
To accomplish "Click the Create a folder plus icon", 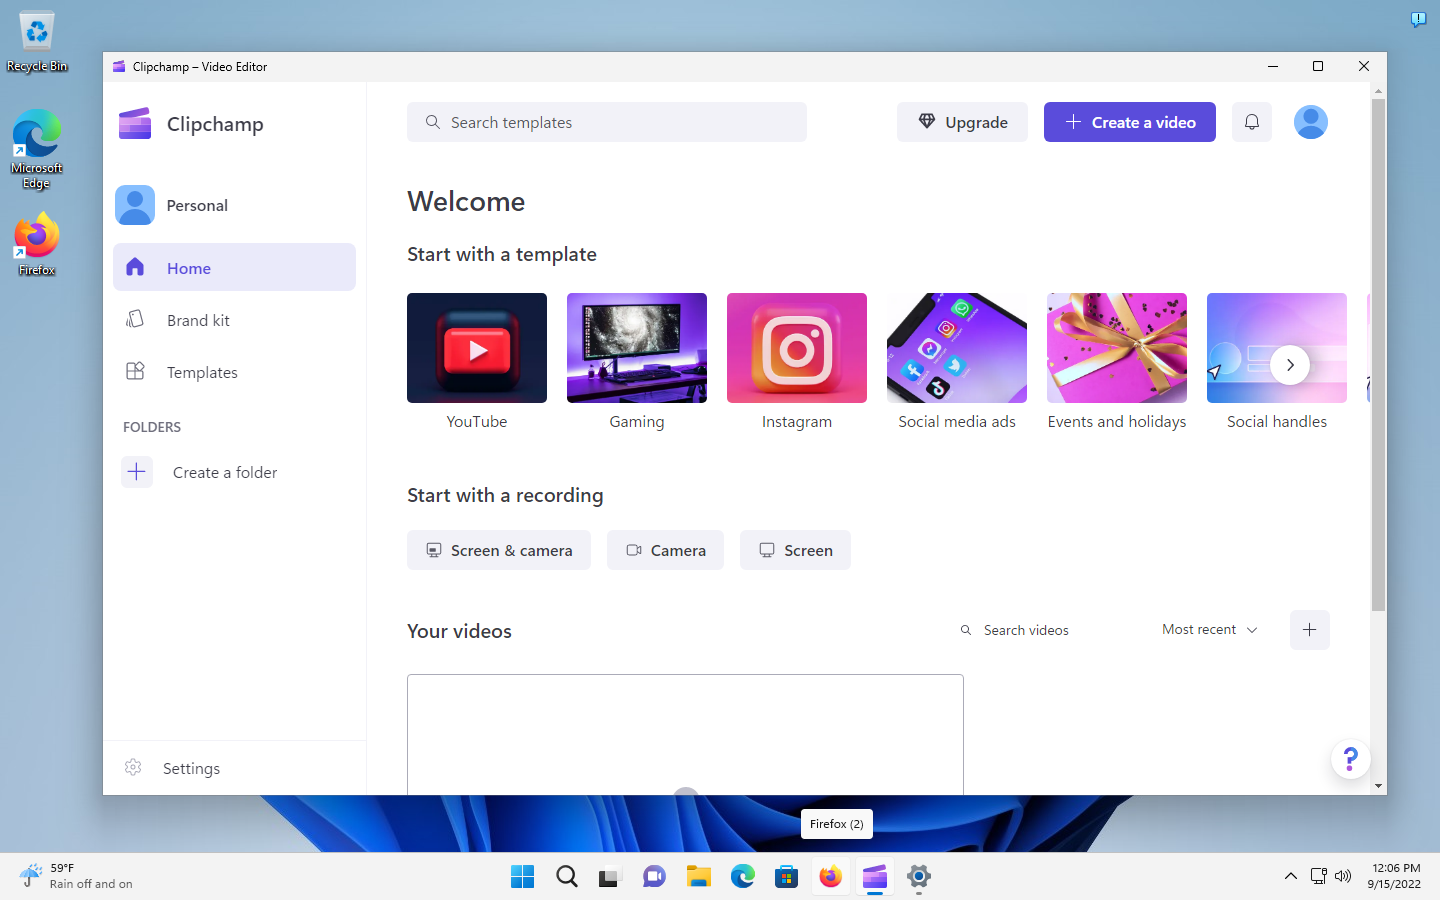I will 137,471.
